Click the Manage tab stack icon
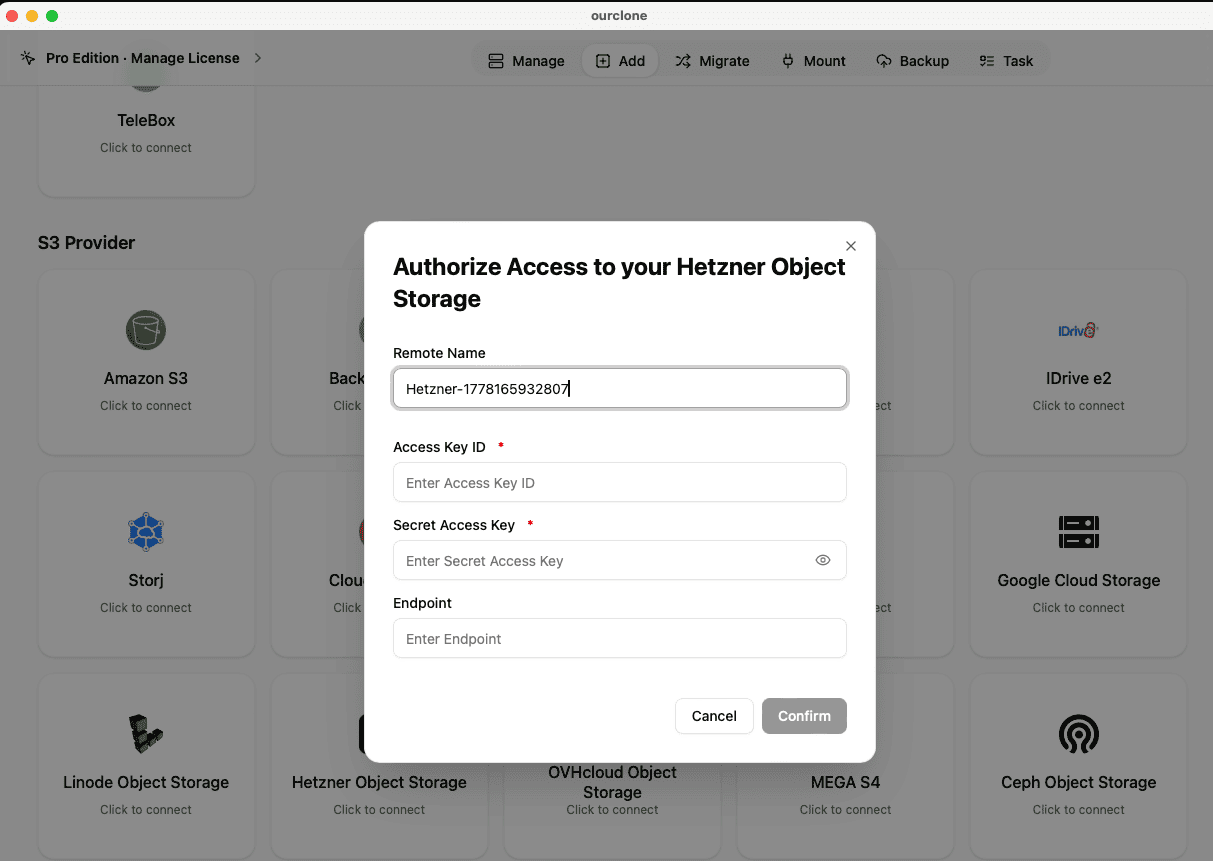The image size is (1213, 861). (x=496, y=61)
